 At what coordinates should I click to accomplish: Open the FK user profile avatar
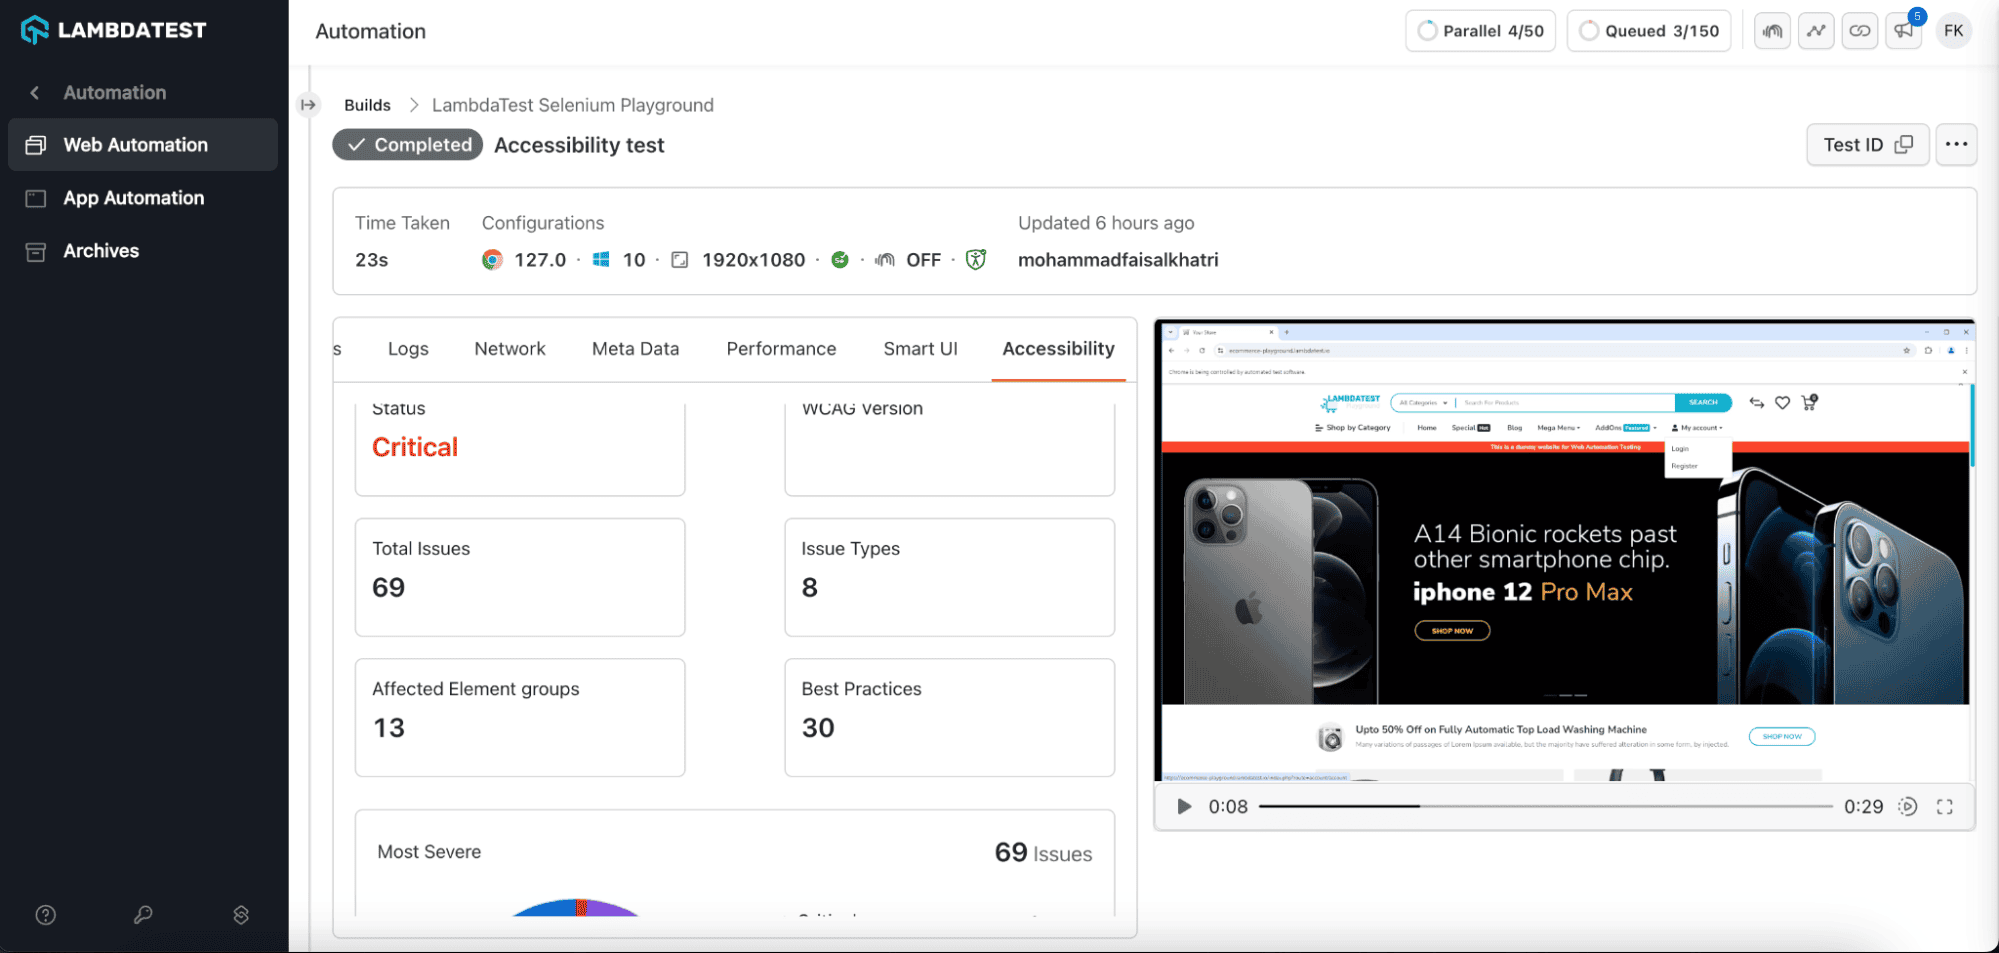pos(1954,31)
